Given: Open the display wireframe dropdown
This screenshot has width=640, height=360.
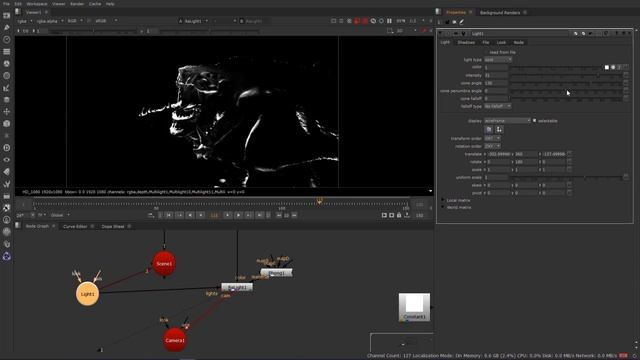Looking at the screenshot, I should [x=507, y=121].
